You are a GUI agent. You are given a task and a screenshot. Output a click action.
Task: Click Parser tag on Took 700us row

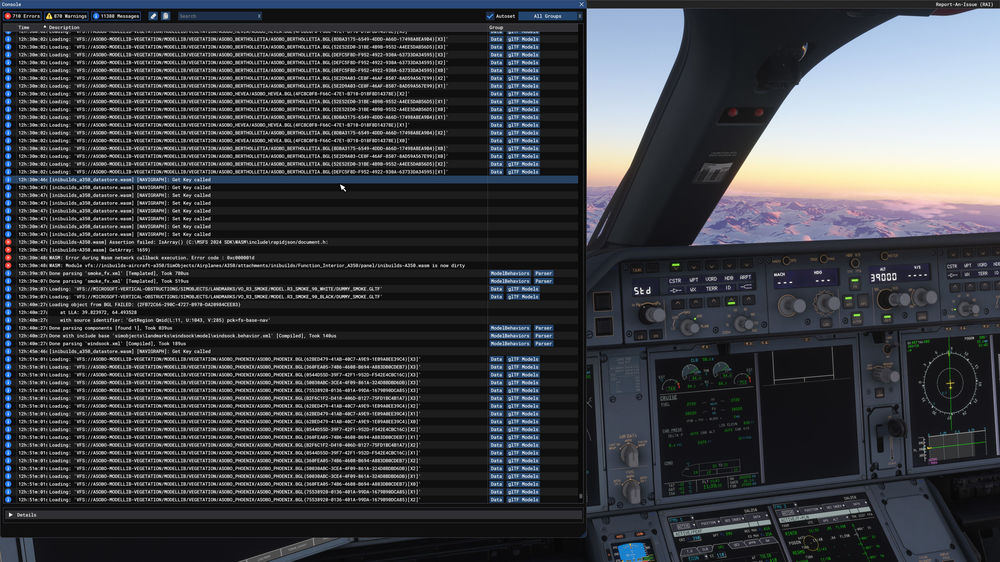tap(543, 273)
